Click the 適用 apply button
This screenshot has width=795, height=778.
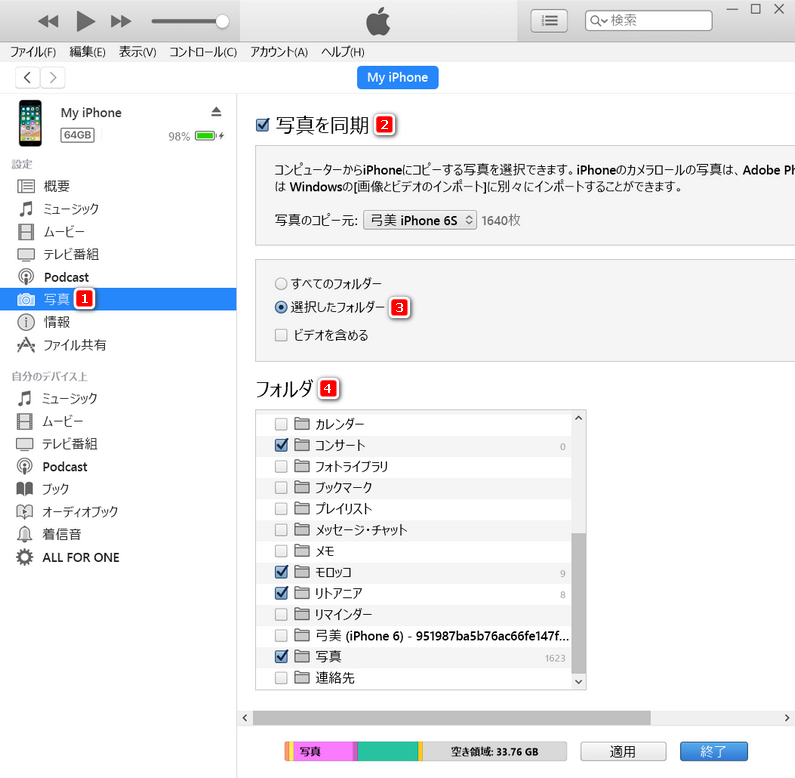point(623,752)
